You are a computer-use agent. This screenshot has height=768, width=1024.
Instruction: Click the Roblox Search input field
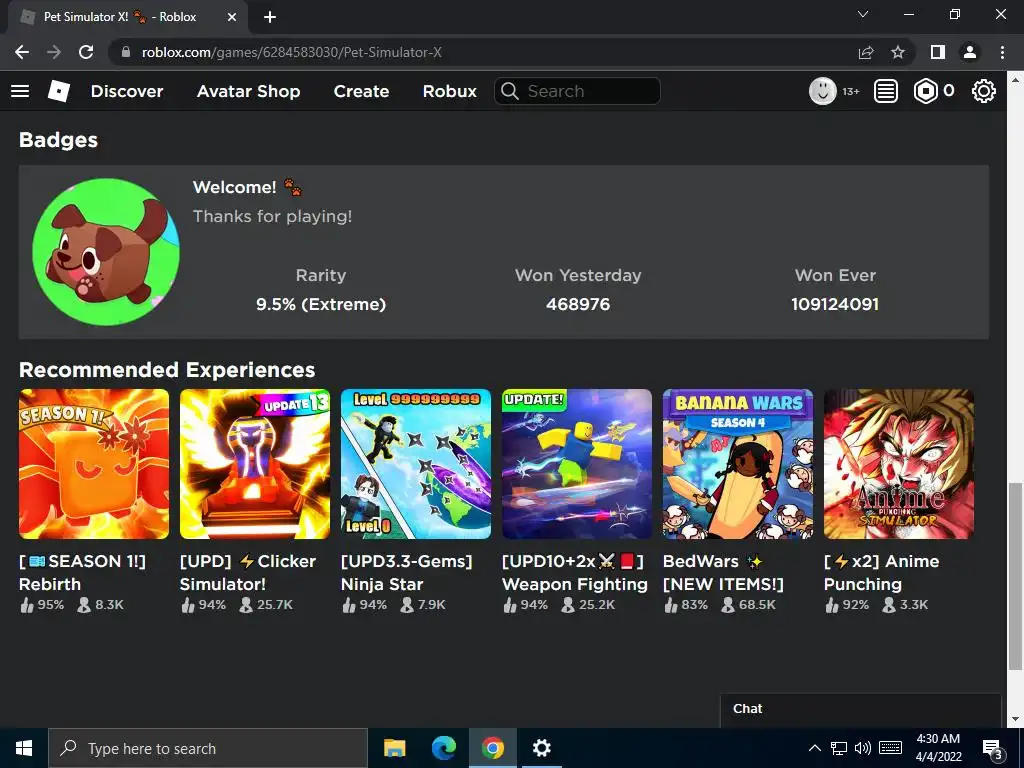coord(577,91)
